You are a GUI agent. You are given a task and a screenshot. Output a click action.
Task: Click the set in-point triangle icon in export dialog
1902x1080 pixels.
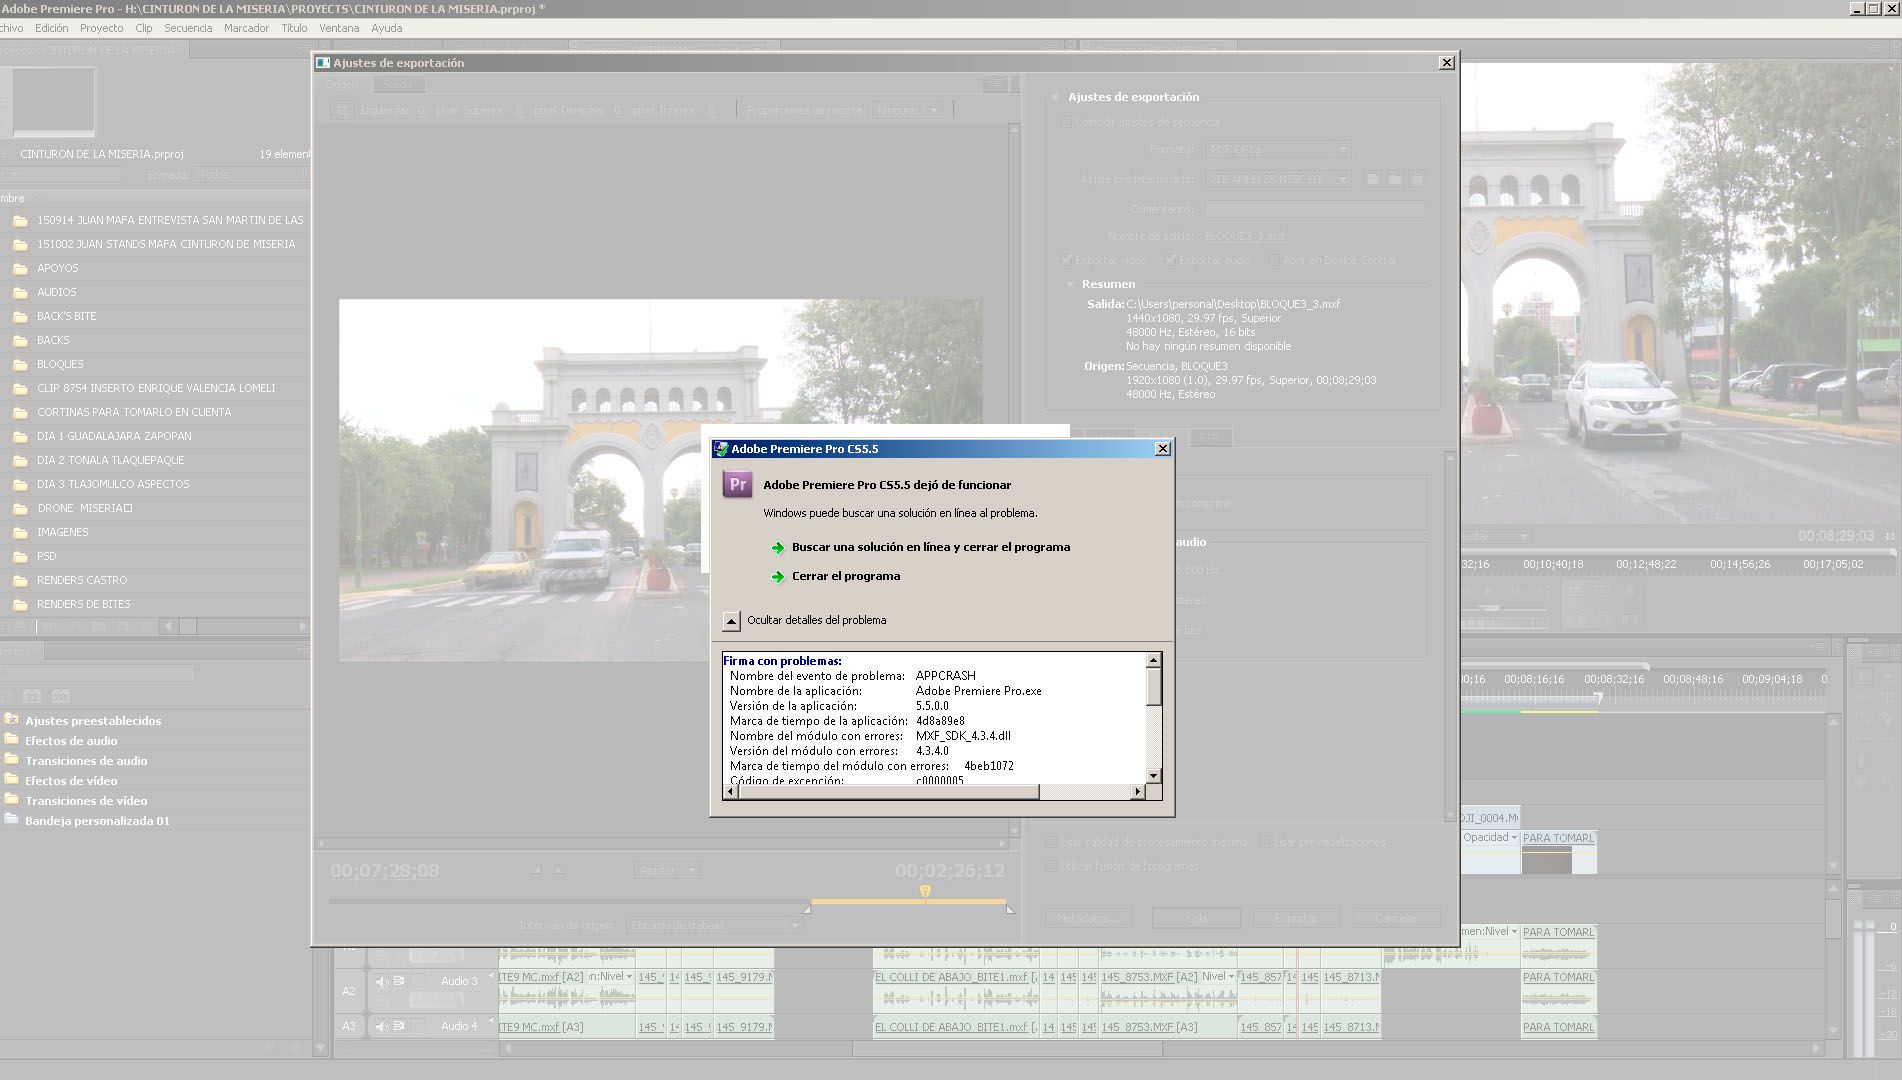(535, 870)
